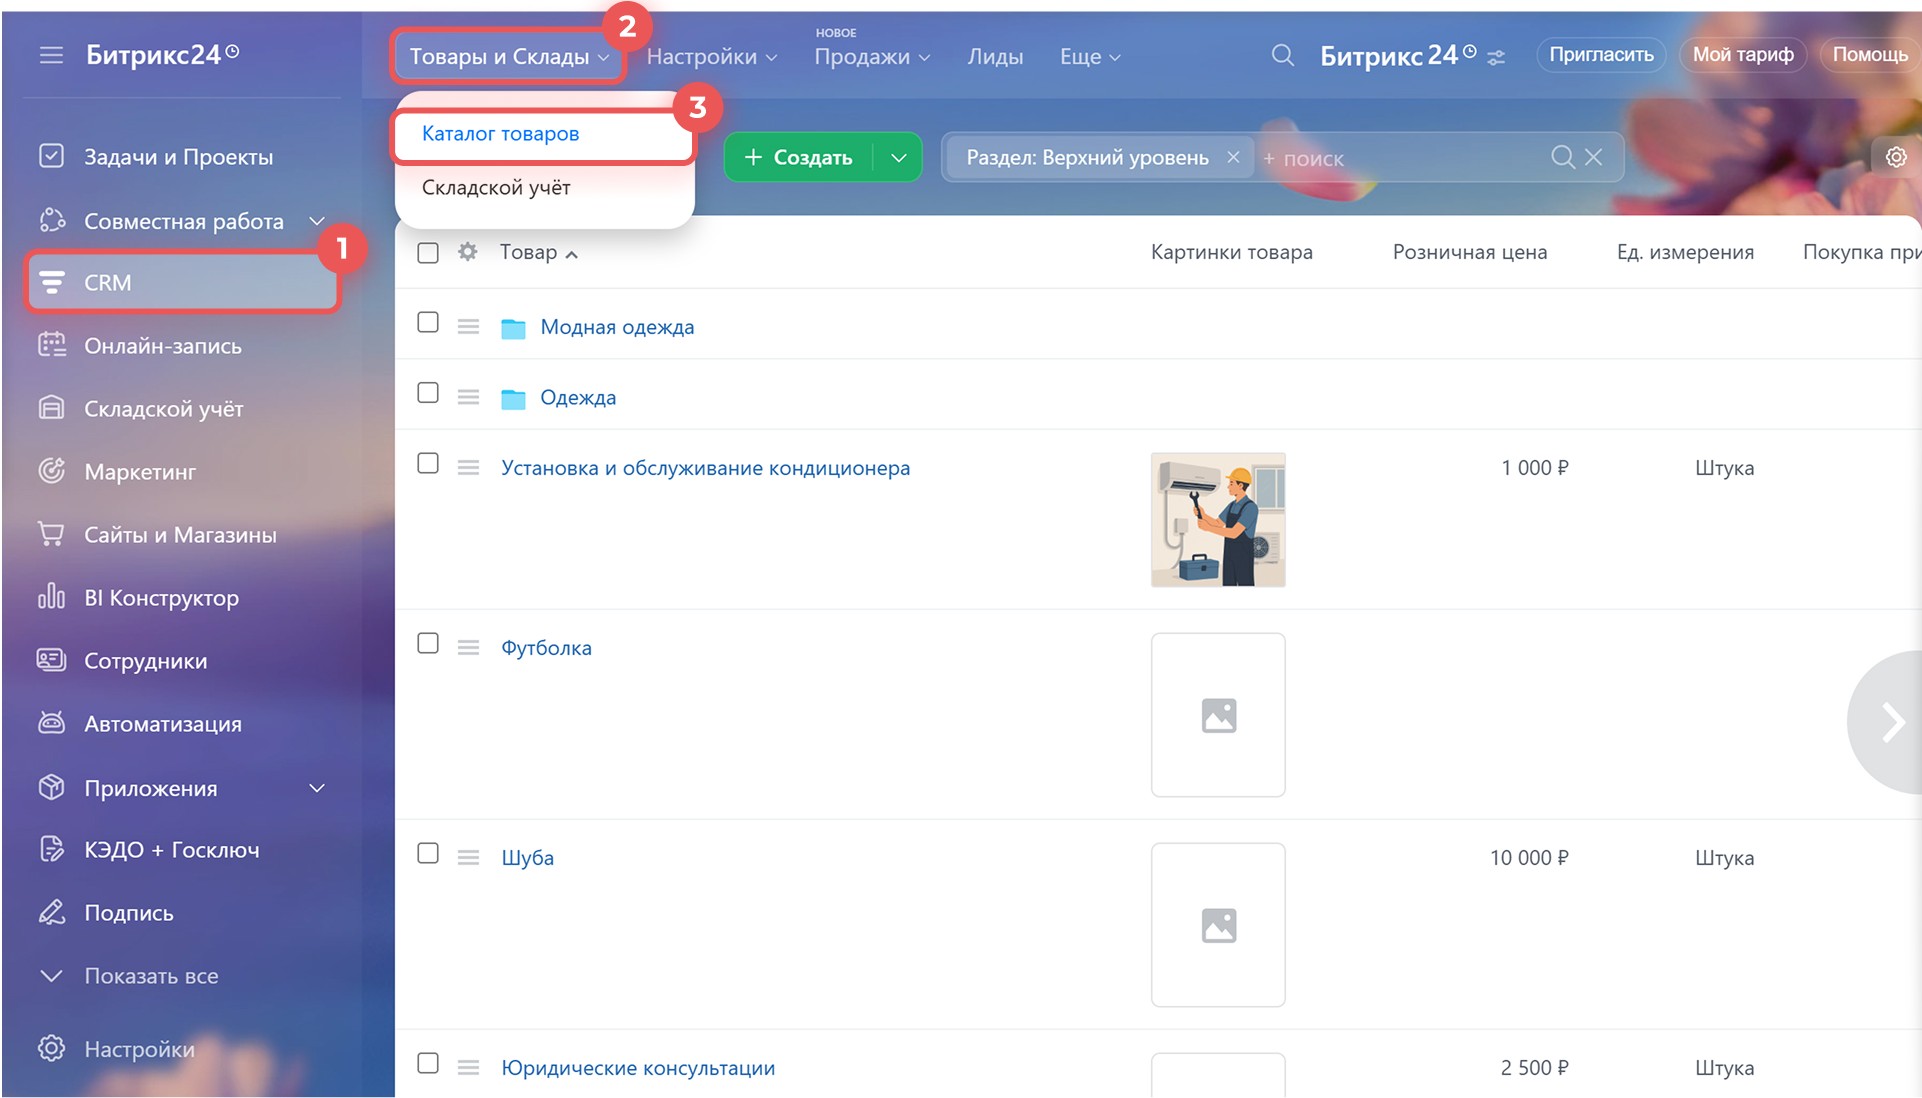The height and width of the screenshot is (1098, 1922).
Task: Click the search magnifier in header
Action: (1282, 56)
